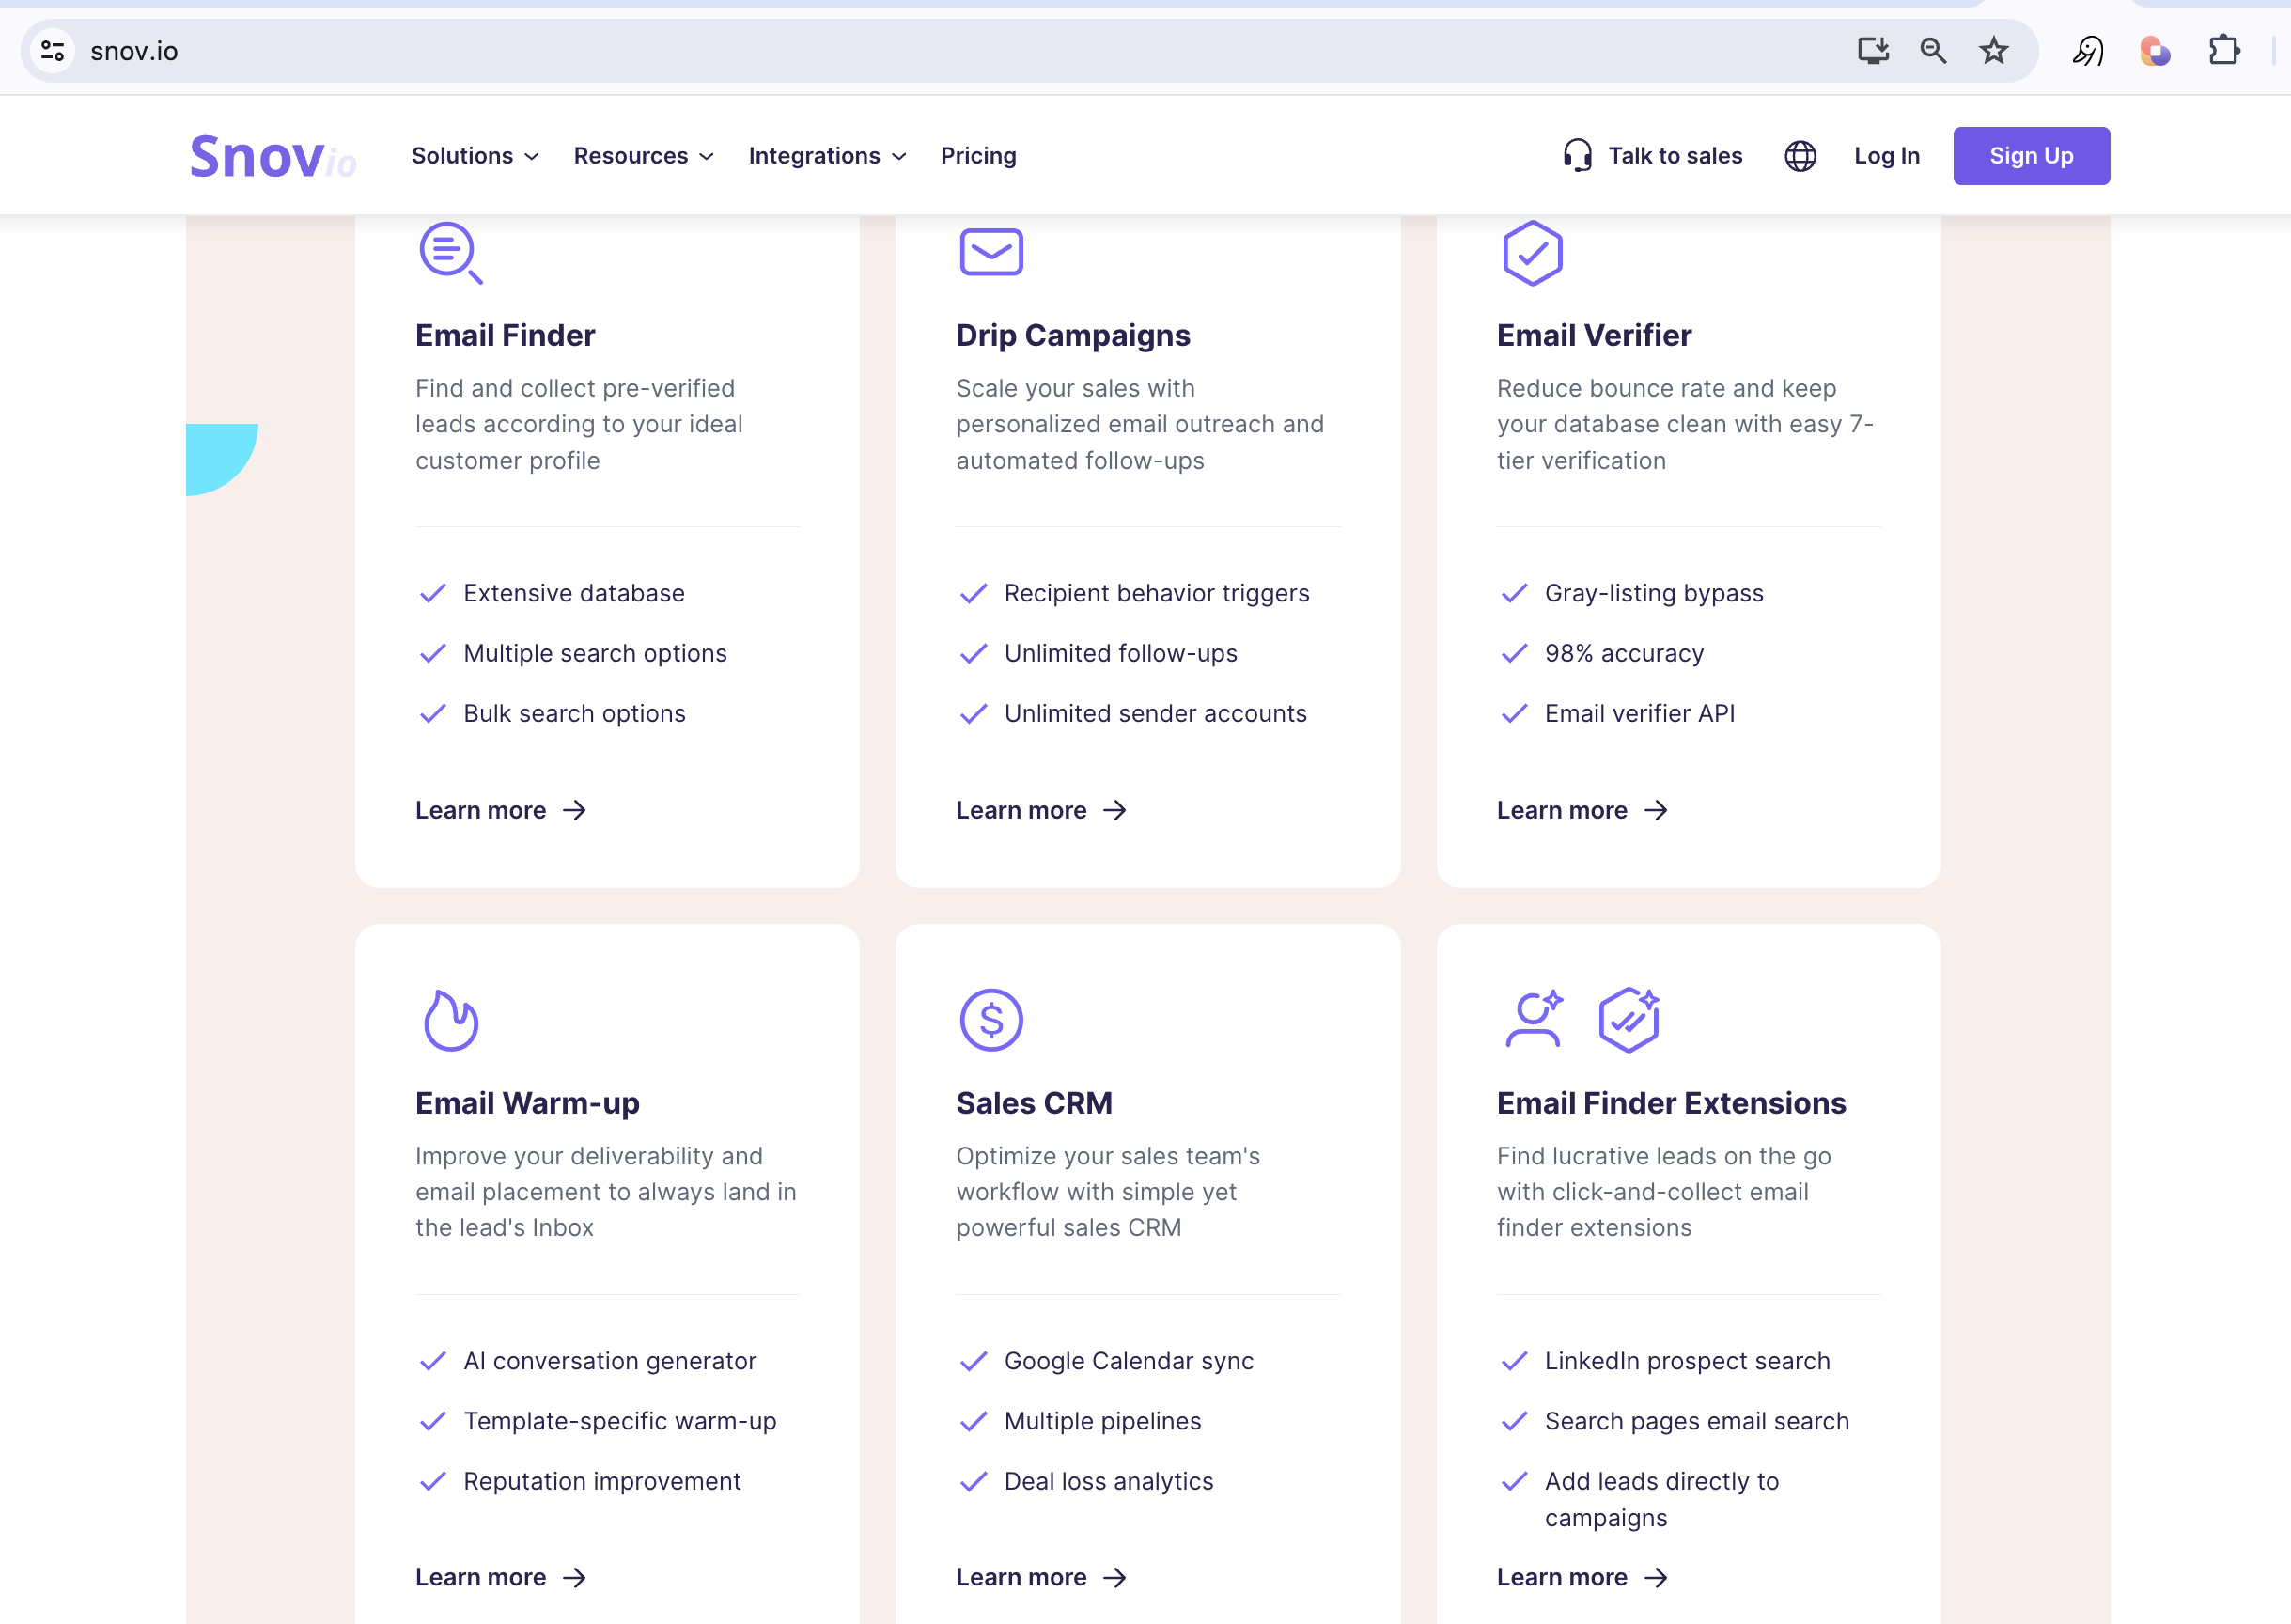Click the Email Warm-up flame icon
The width and height of the screenshot is (2291, 1624).
click(450, 1019)
